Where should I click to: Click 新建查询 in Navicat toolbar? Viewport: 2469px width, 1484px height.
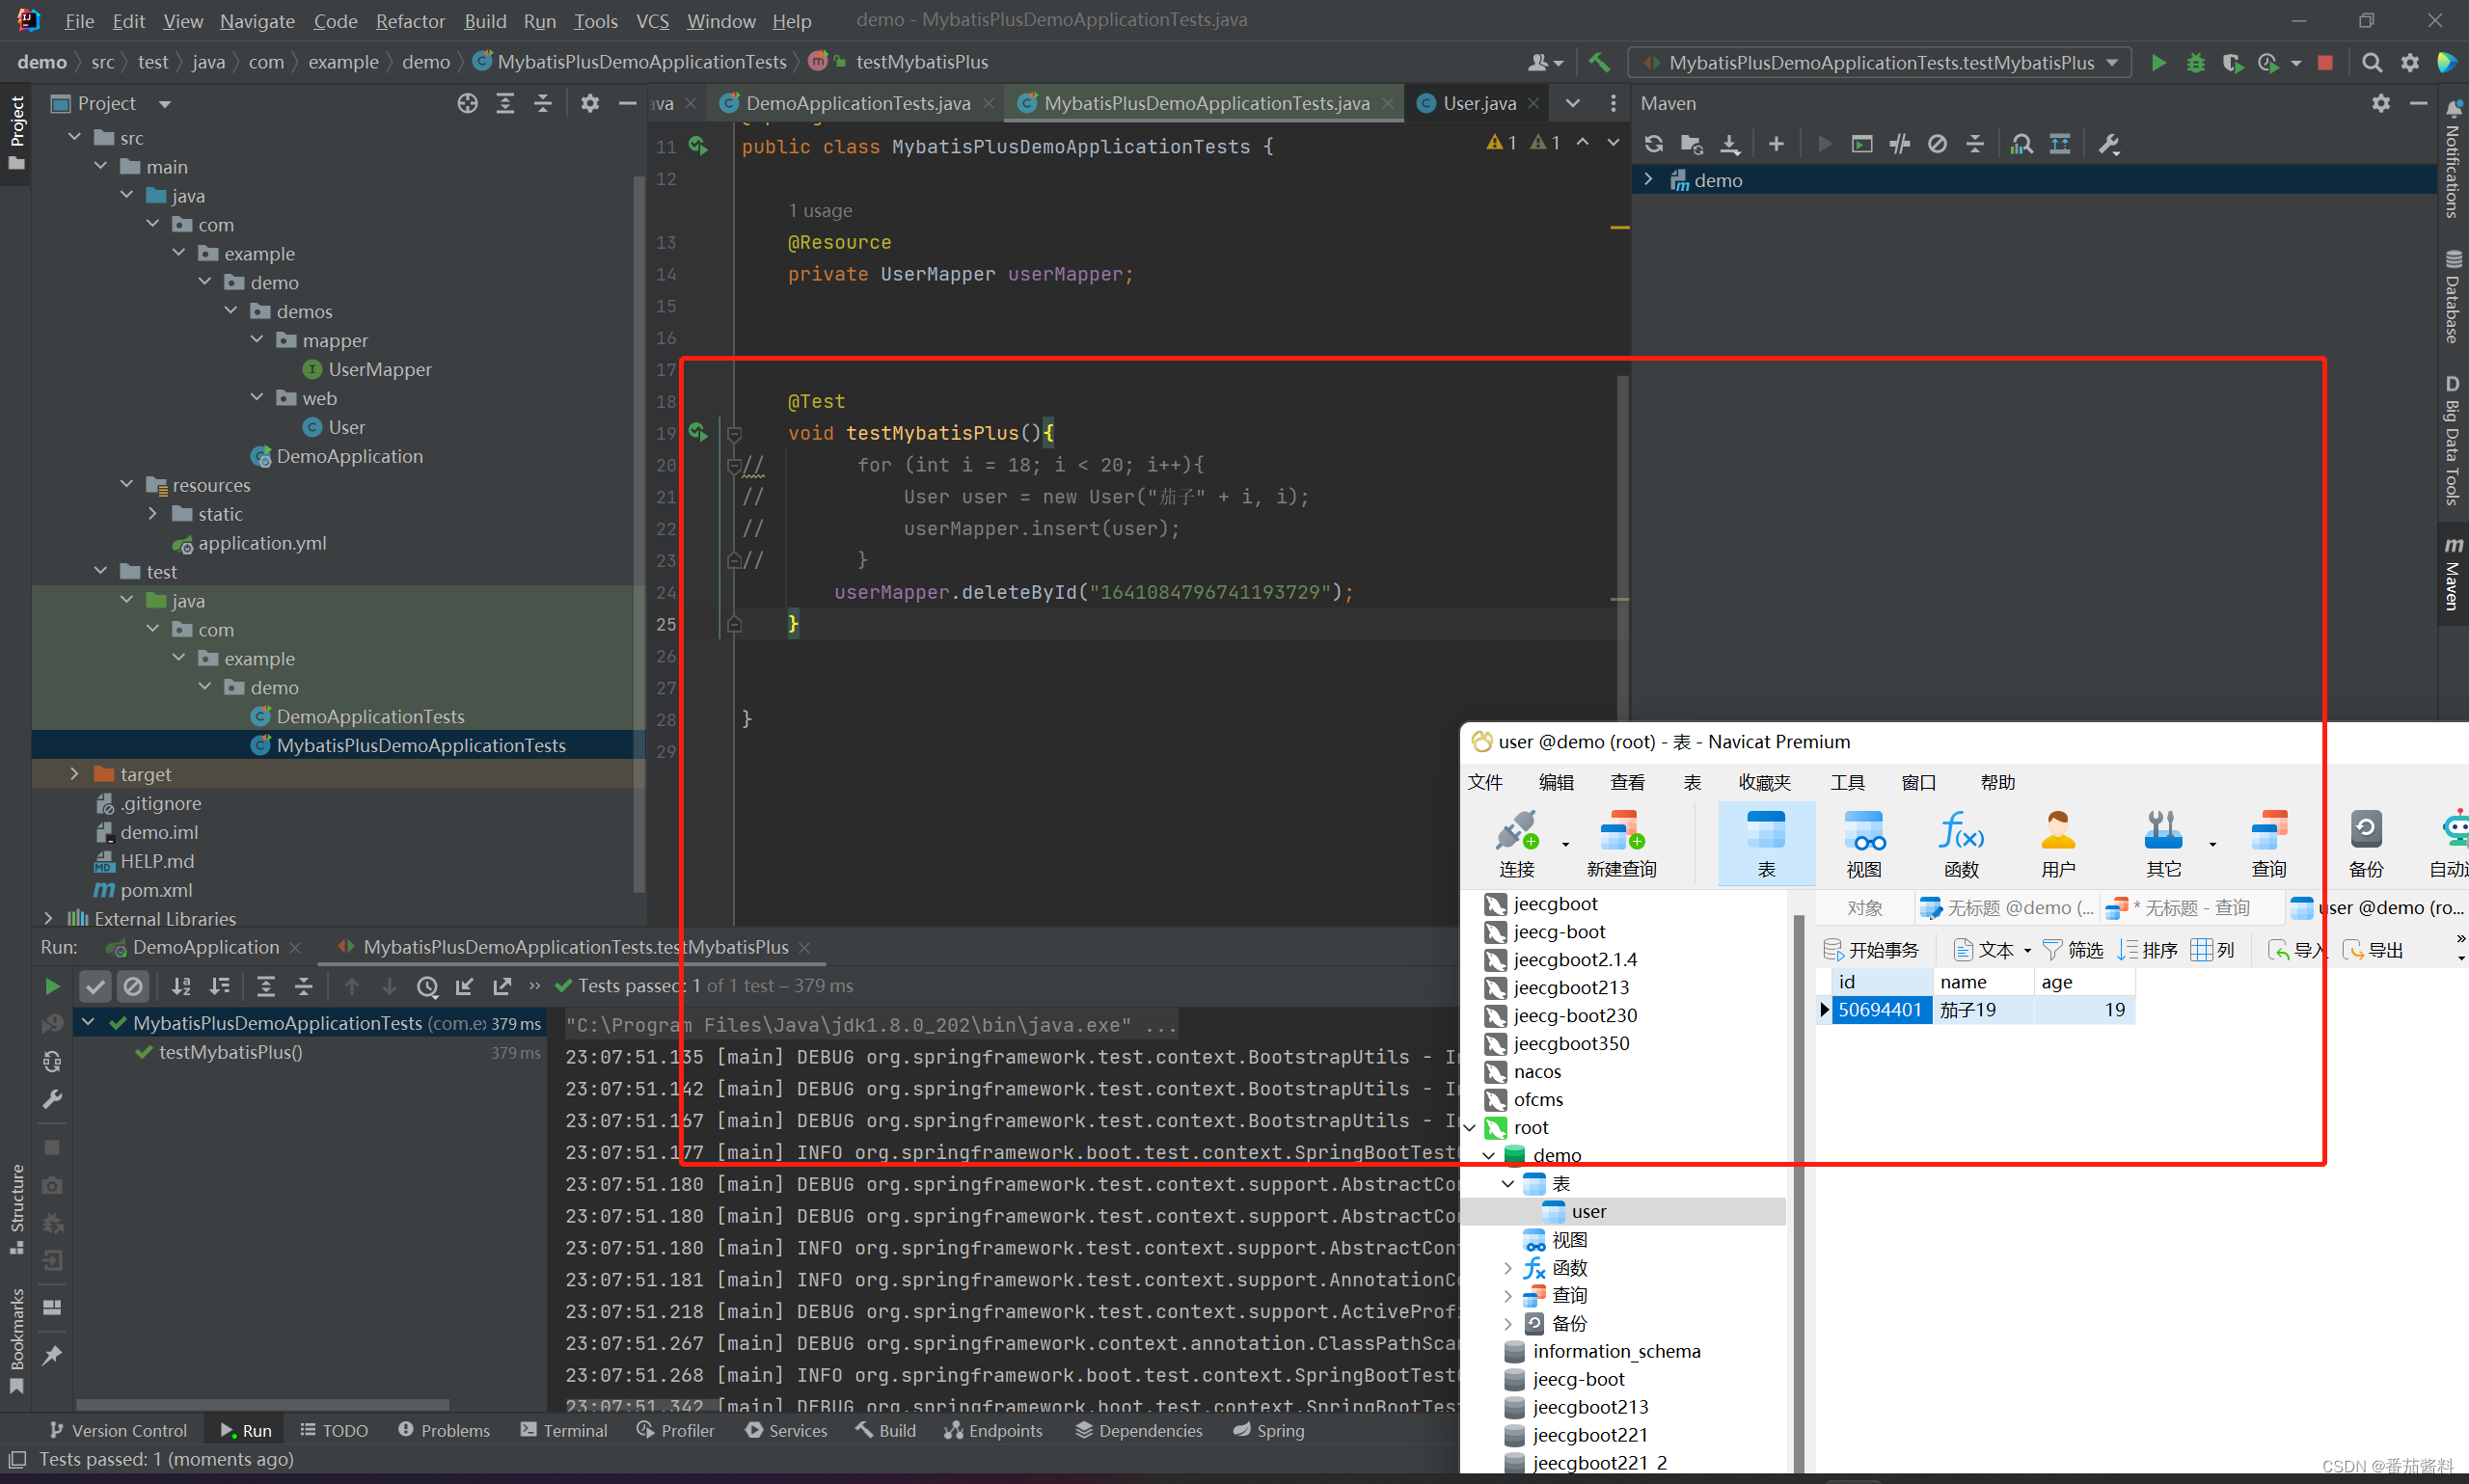pyautogui.click(x=1621, y=845)
